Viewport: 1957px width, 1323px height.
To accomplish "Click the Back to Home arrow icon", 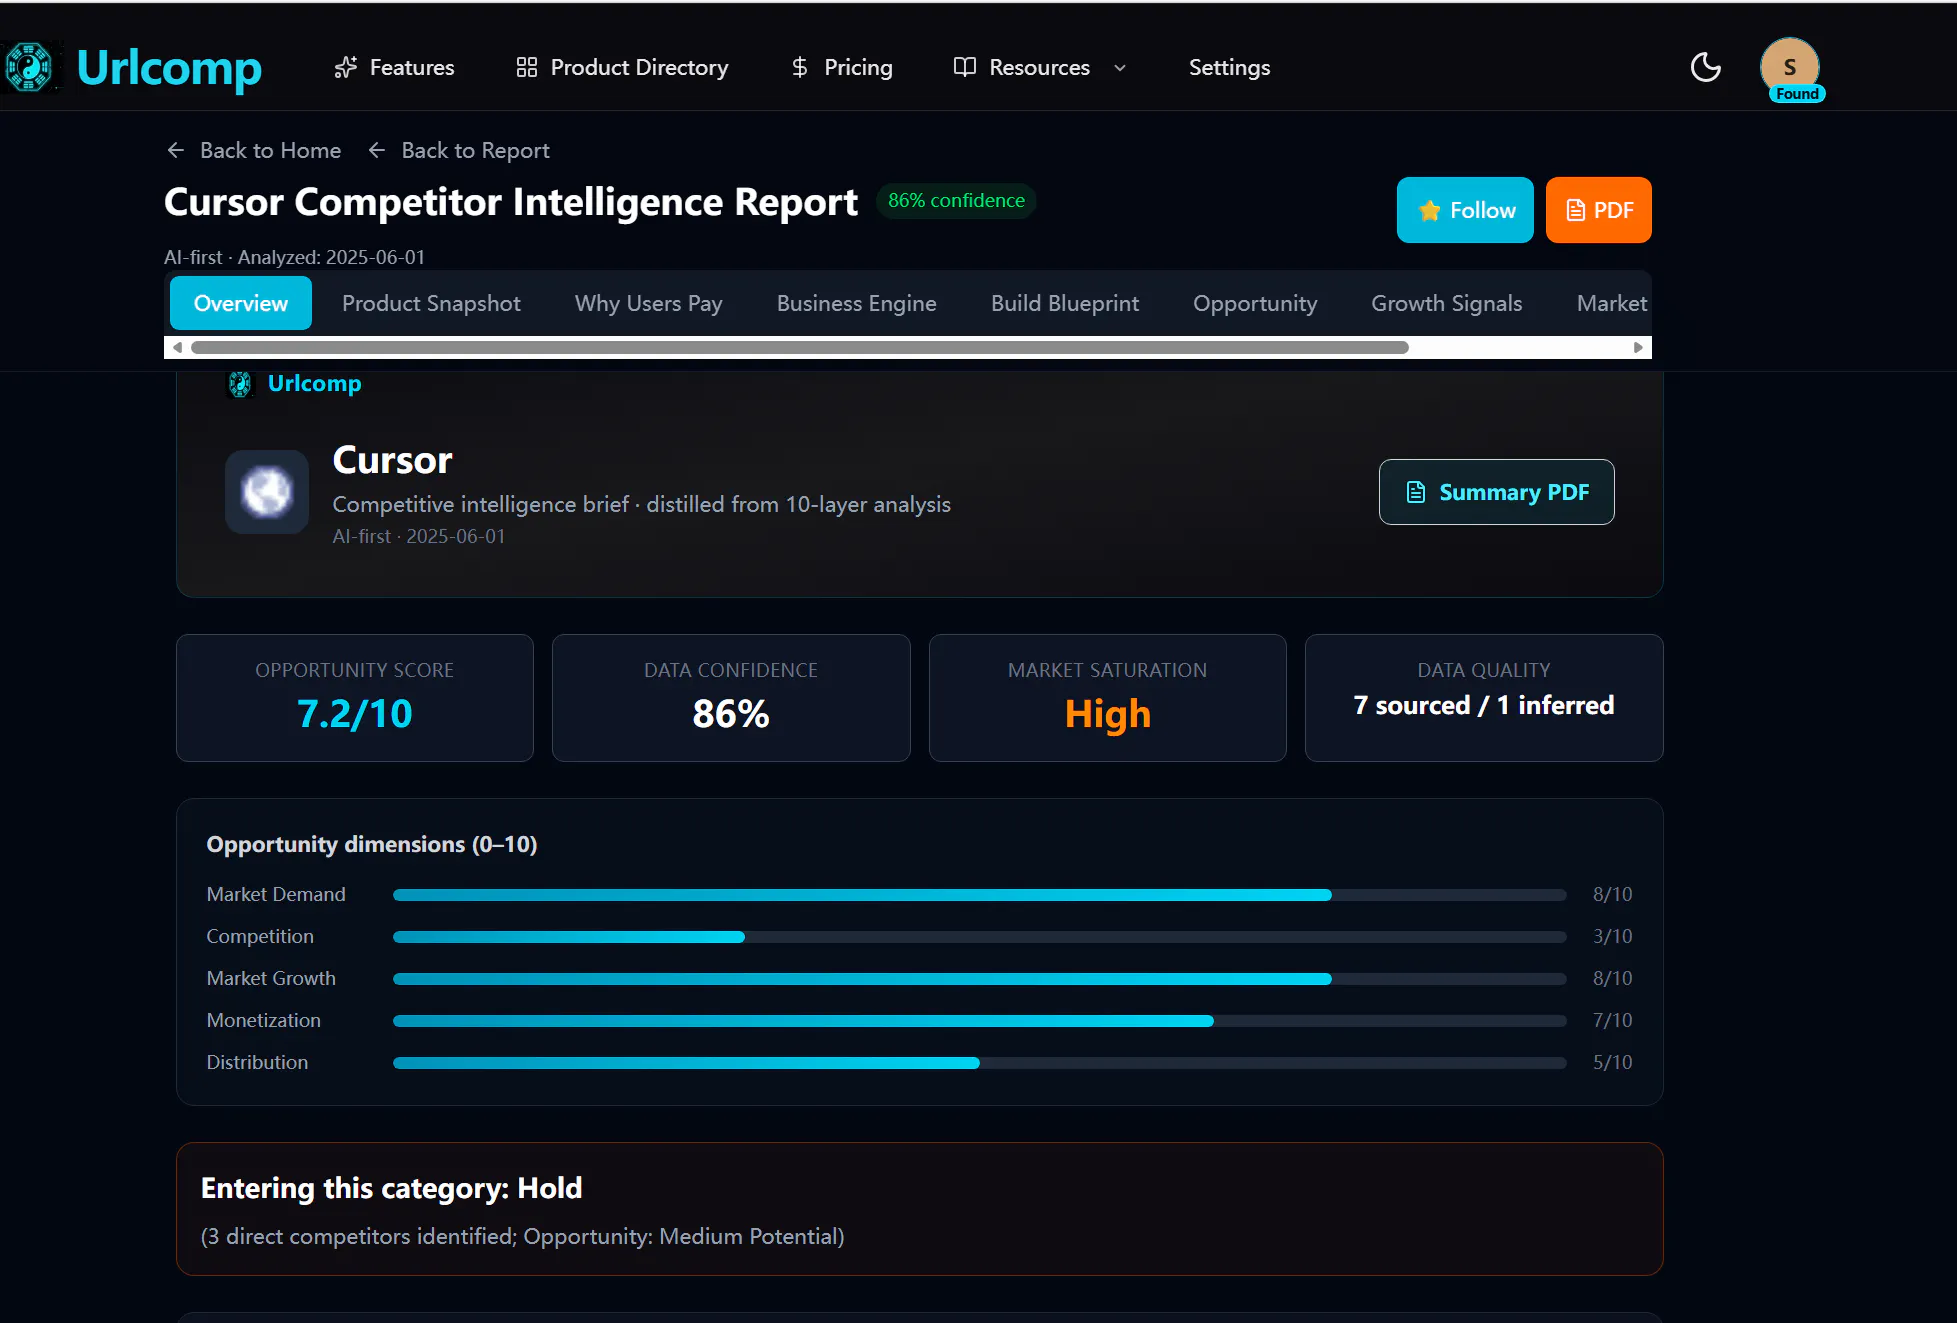I will (x=176, y=150).
